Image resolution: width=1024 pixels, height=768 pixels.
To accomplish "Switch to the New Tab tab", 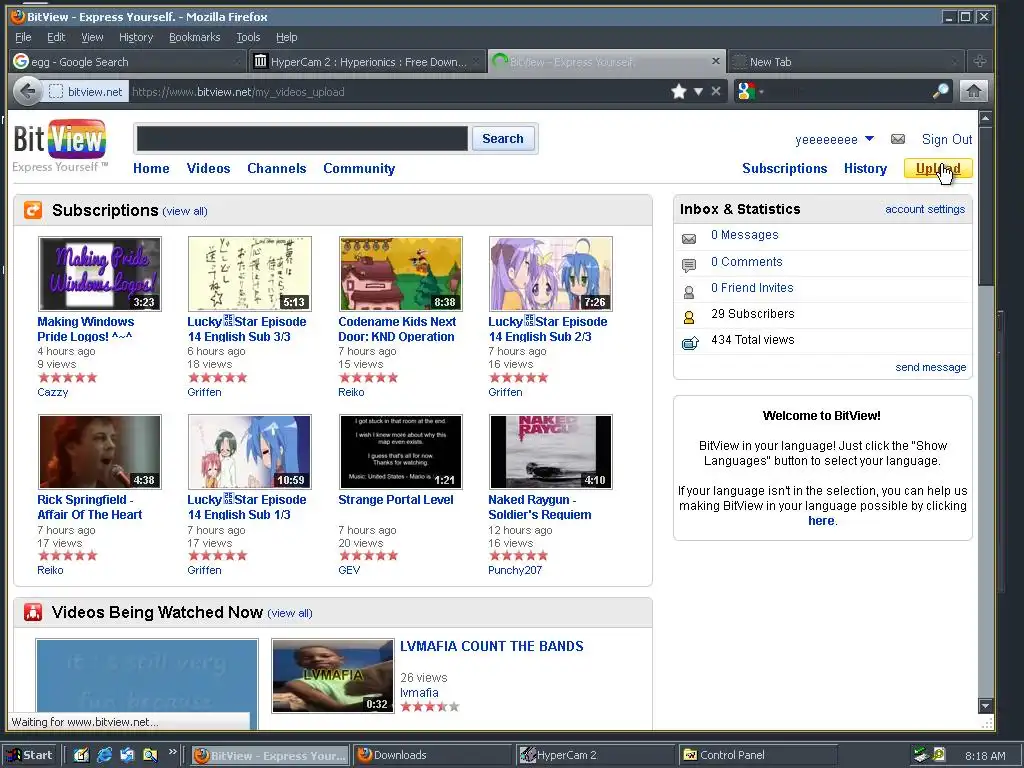I will tap(846, 61).
